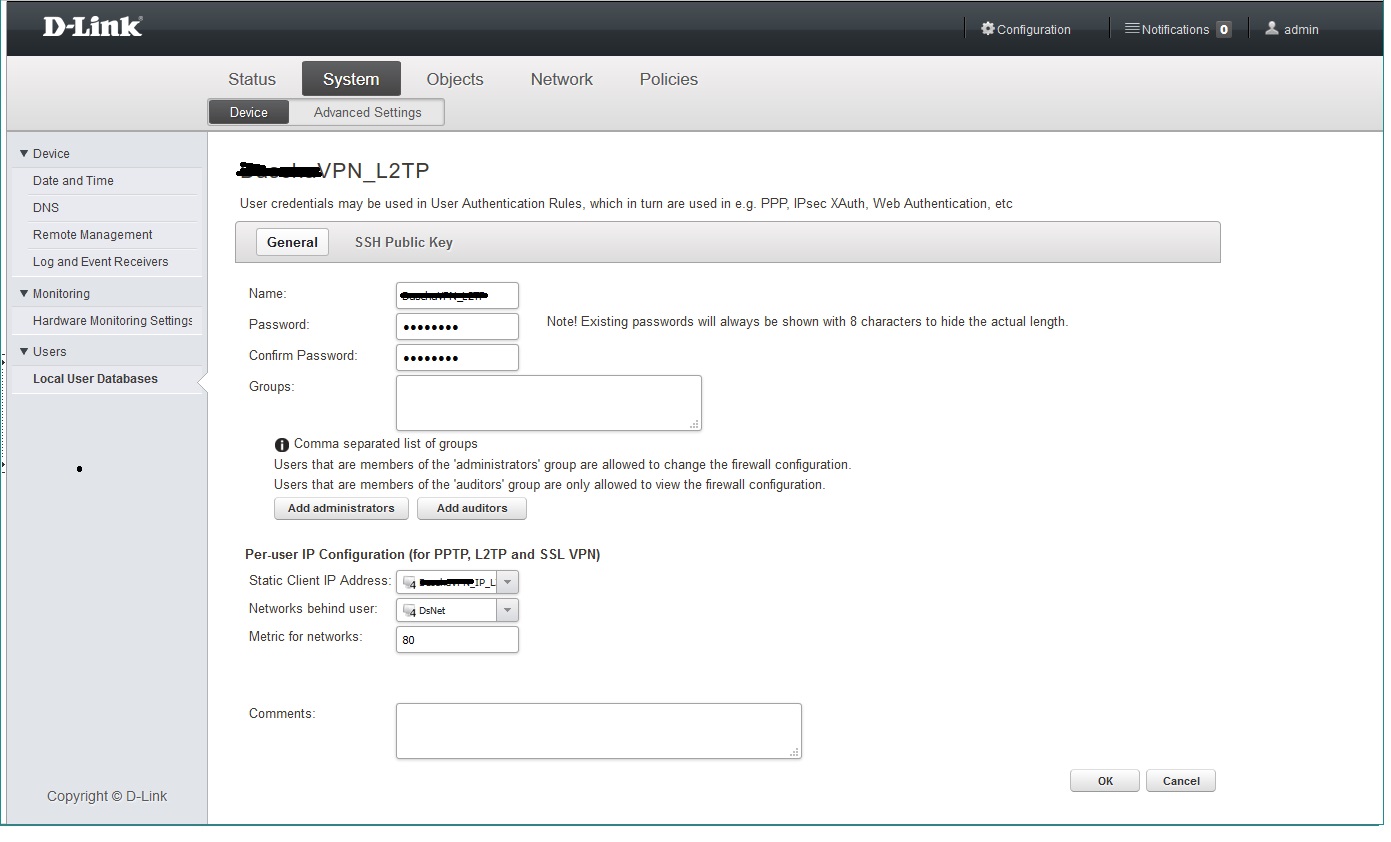Click the Metric for networks field

[457, 640]
